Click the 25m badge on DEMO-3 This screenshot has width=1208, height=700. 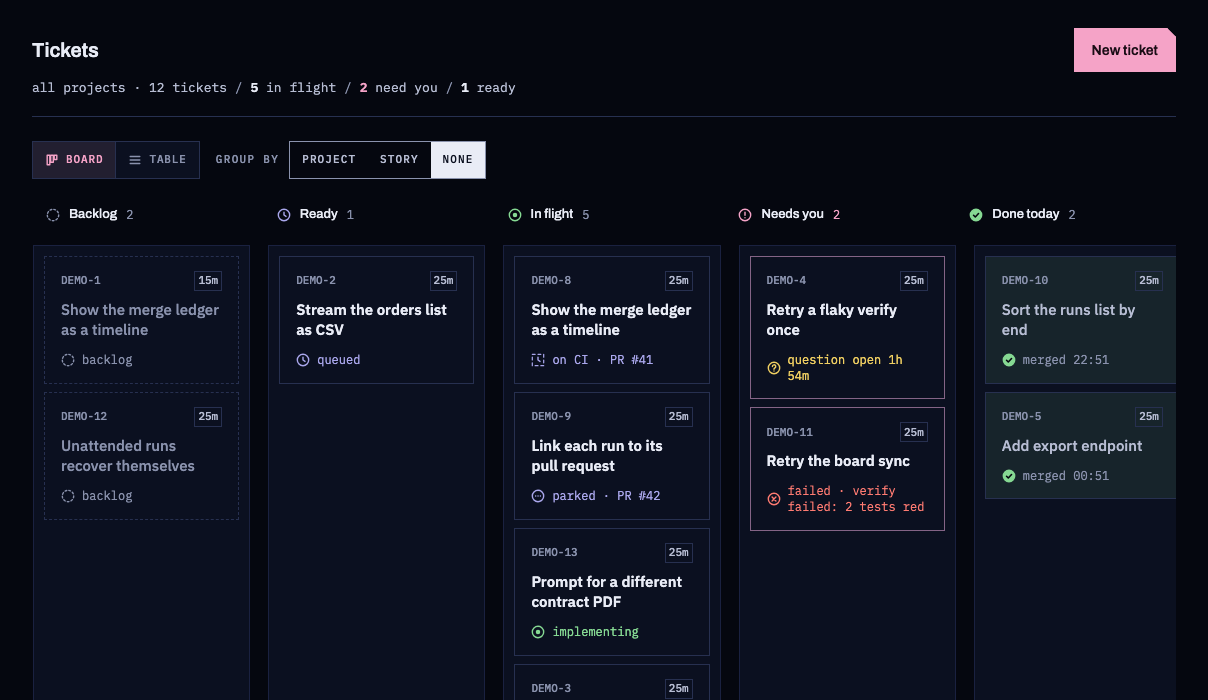(x=679, y=688)
